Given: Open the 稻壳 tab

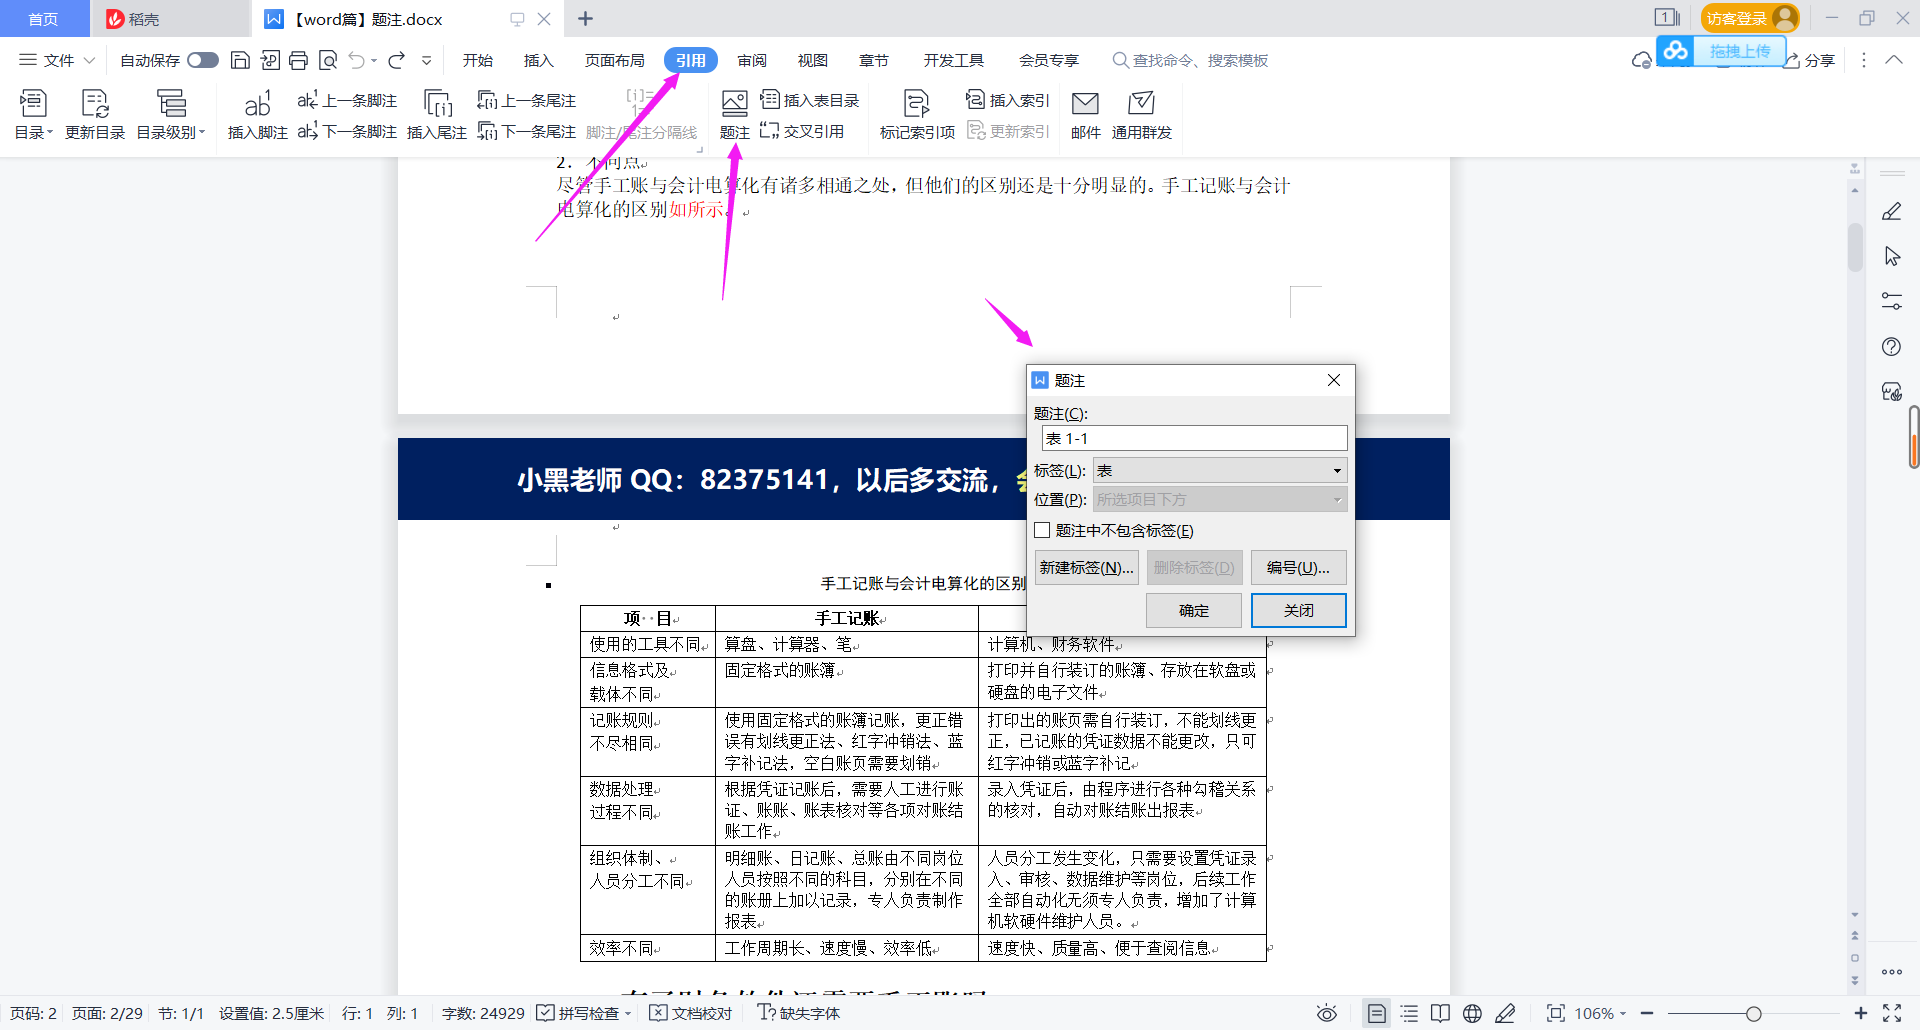Looking at the screenshot, I should 140,18.
